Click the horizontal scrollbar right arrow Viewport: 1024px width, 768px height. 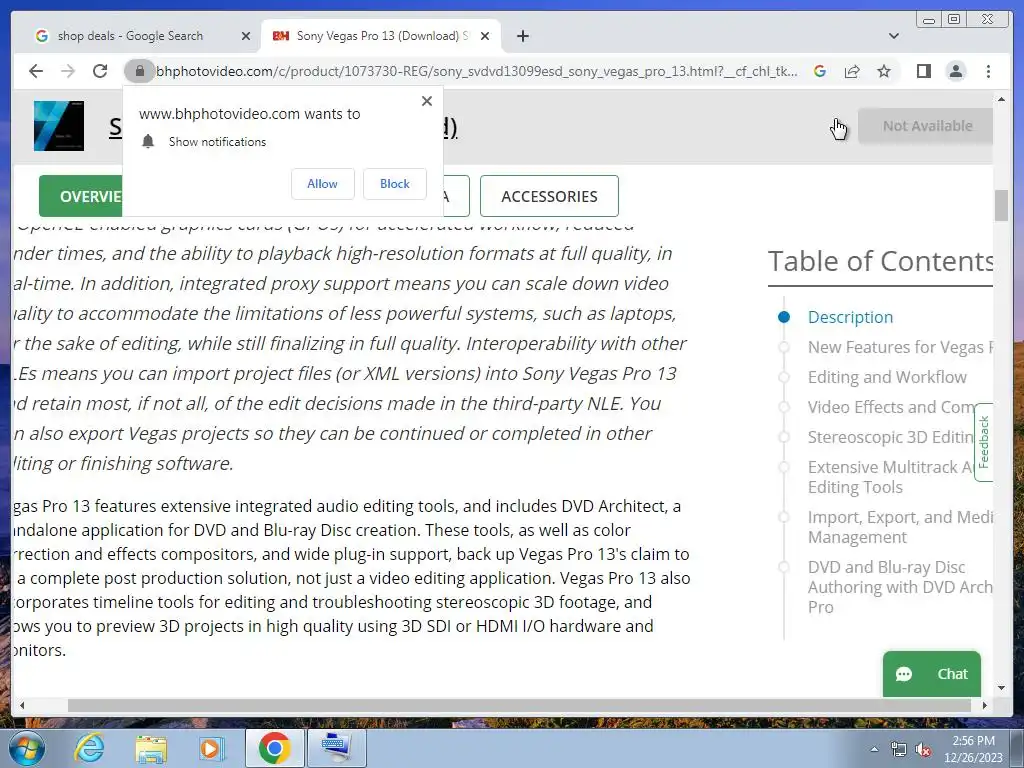985,705
